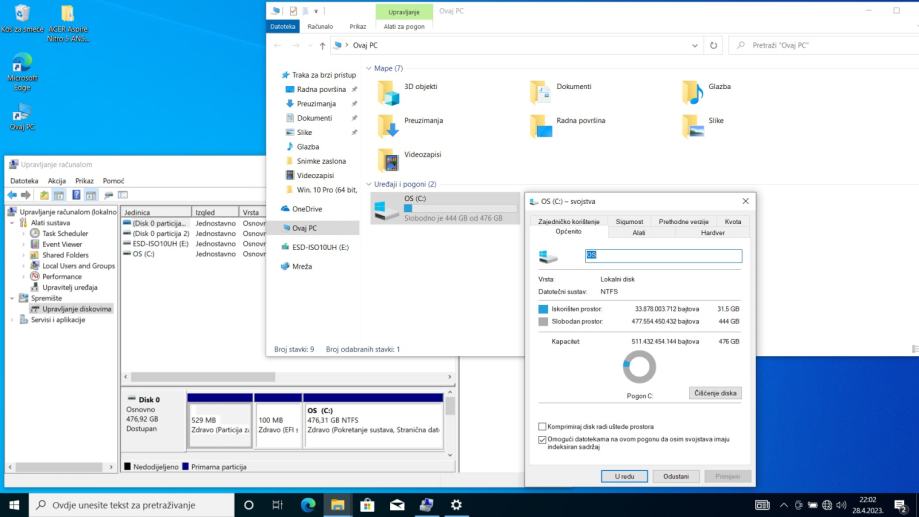Collapse the Mape (7) group
Image resolution: width=919 pixels, height=517 pixels.
[369, 69]
